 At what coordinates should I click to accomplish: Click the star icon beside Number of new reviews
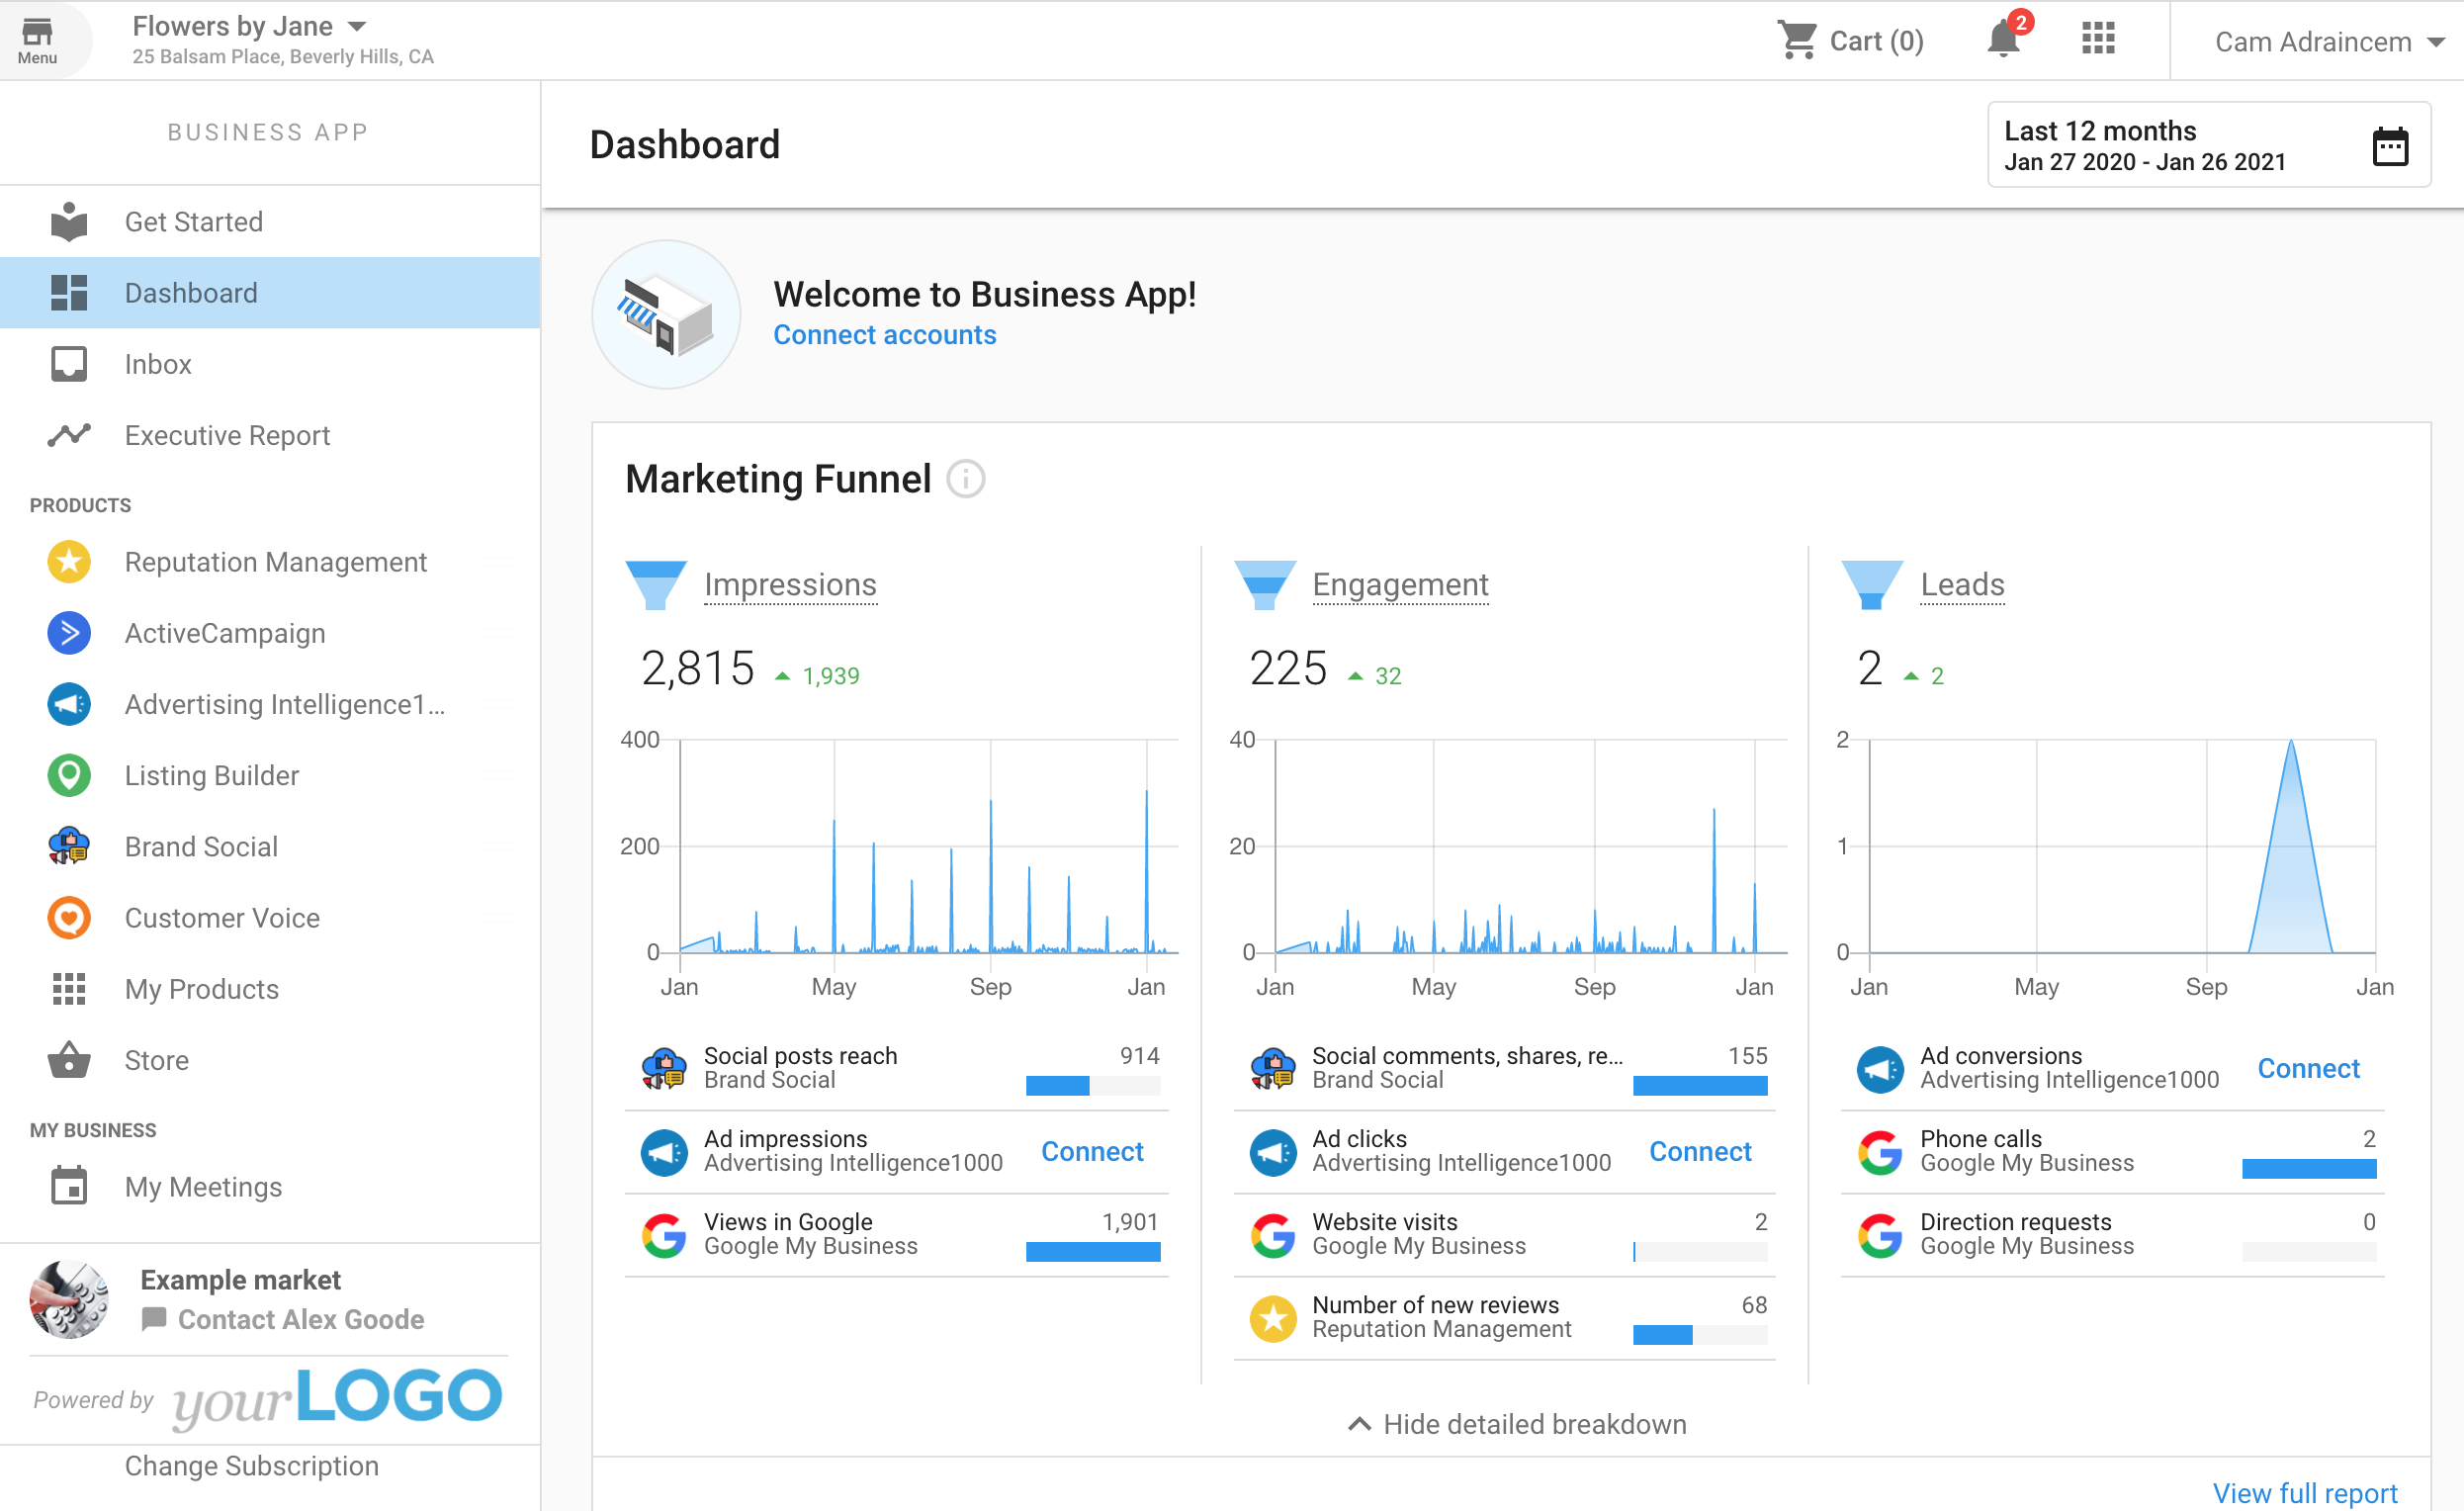1273,1319
